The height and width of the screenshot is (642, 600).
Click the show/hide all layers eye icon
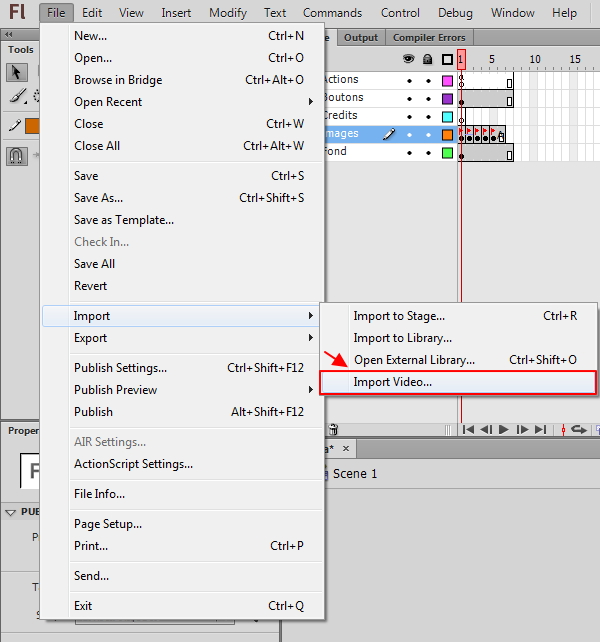tap(408, 59)
